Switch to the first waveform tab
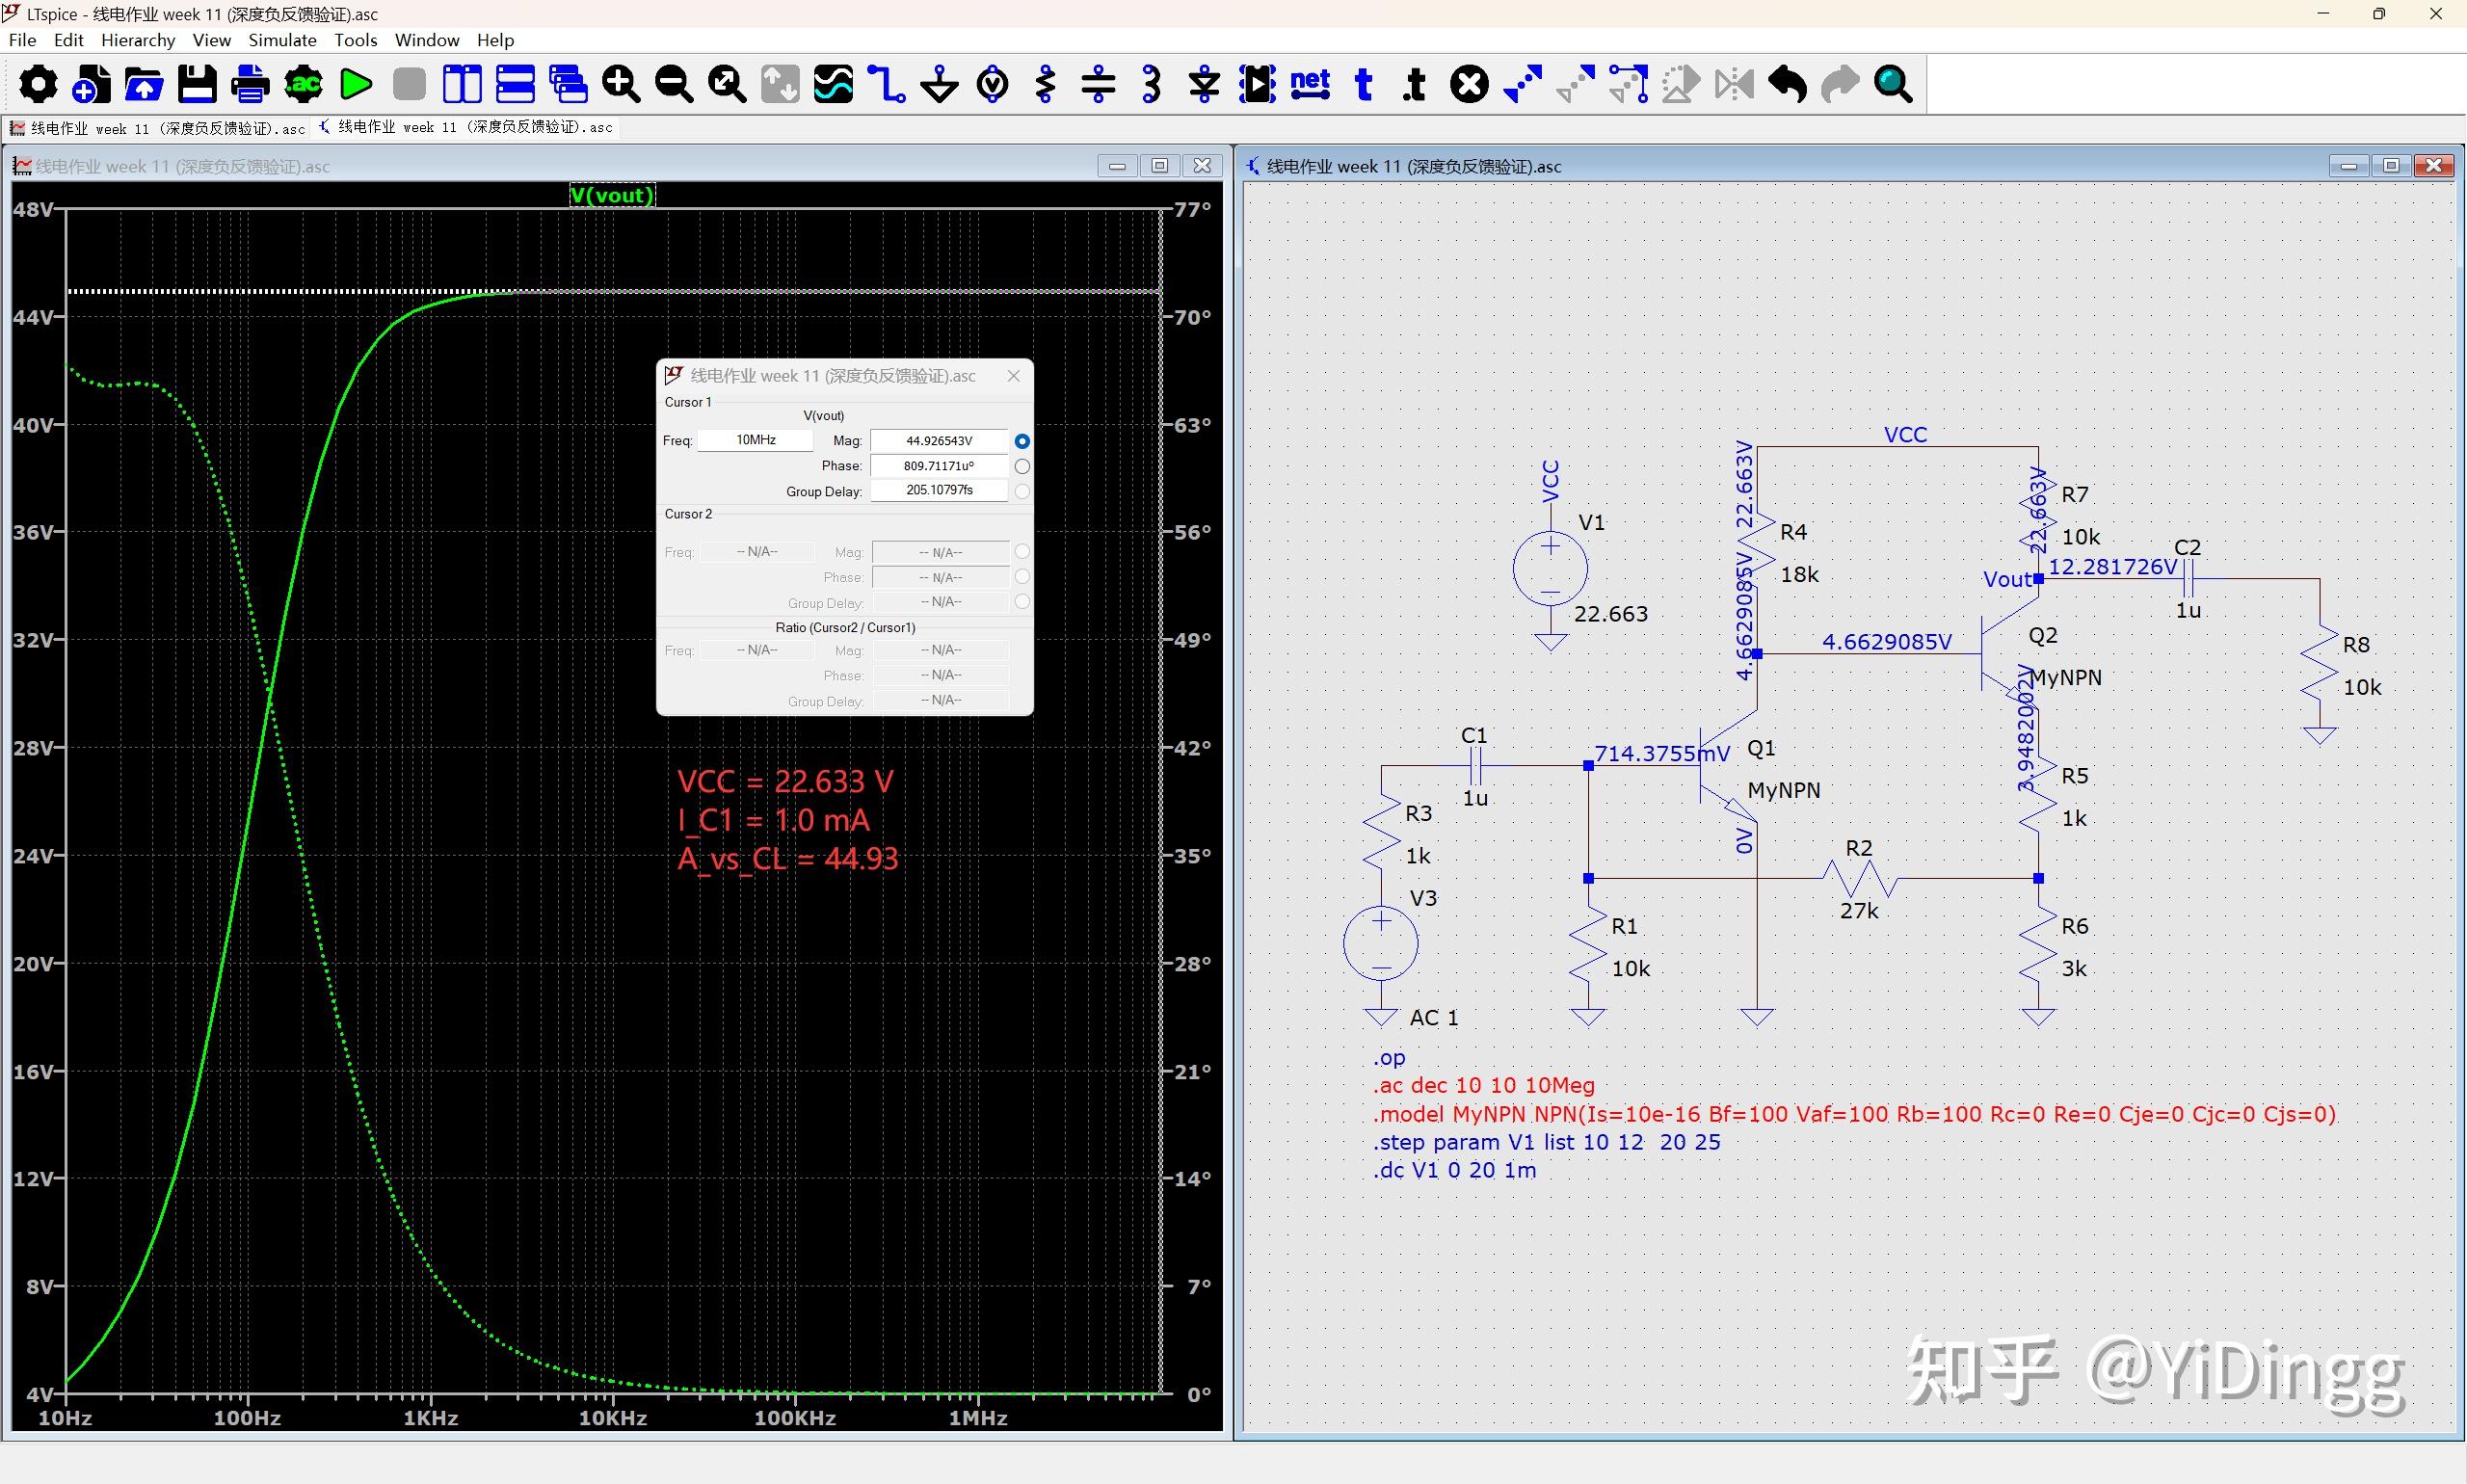Screen dimensions: 2467x1484 click(x=158, y=128)
